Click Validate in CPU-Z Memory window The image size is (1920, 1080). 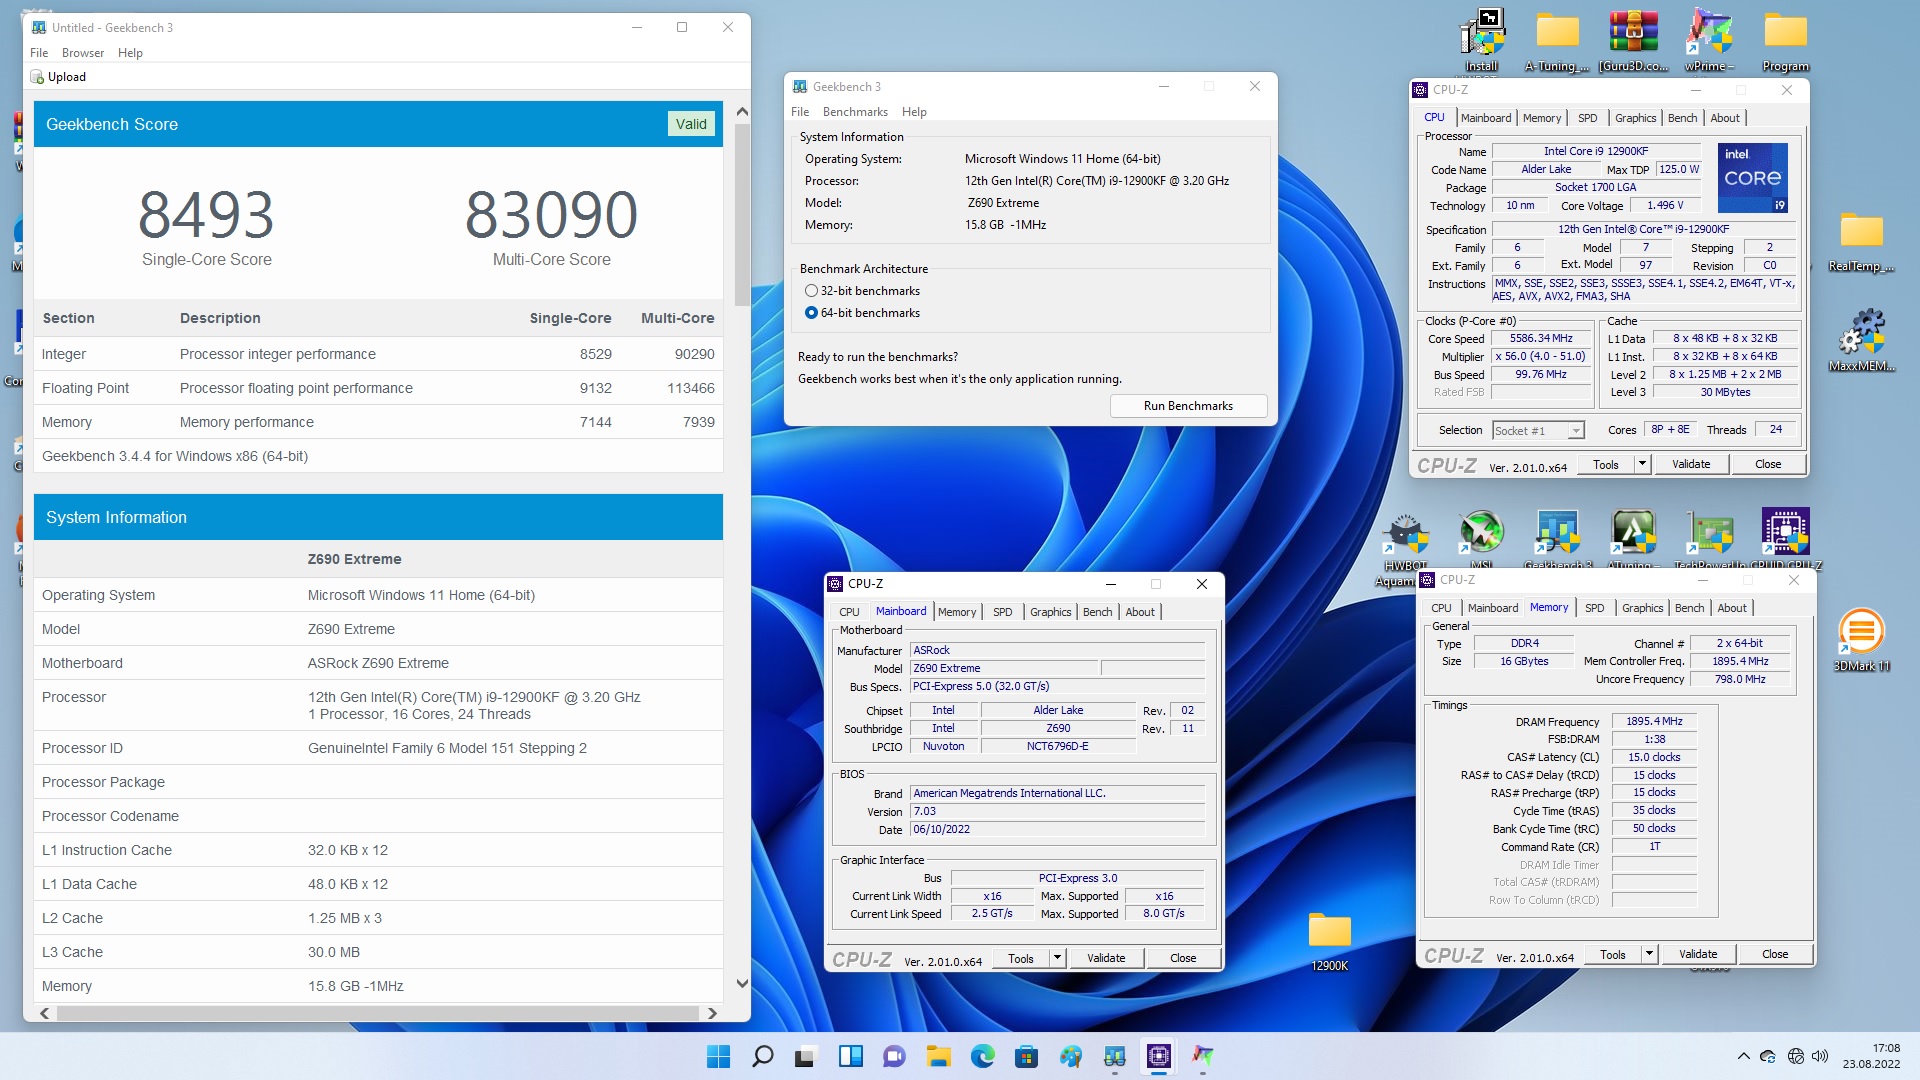(x=1698, y=955)
